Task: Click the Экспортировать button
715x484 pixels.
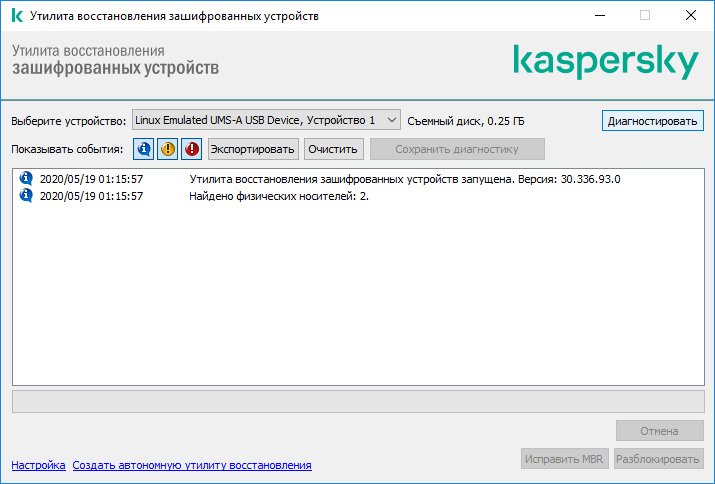Action: 253,149
